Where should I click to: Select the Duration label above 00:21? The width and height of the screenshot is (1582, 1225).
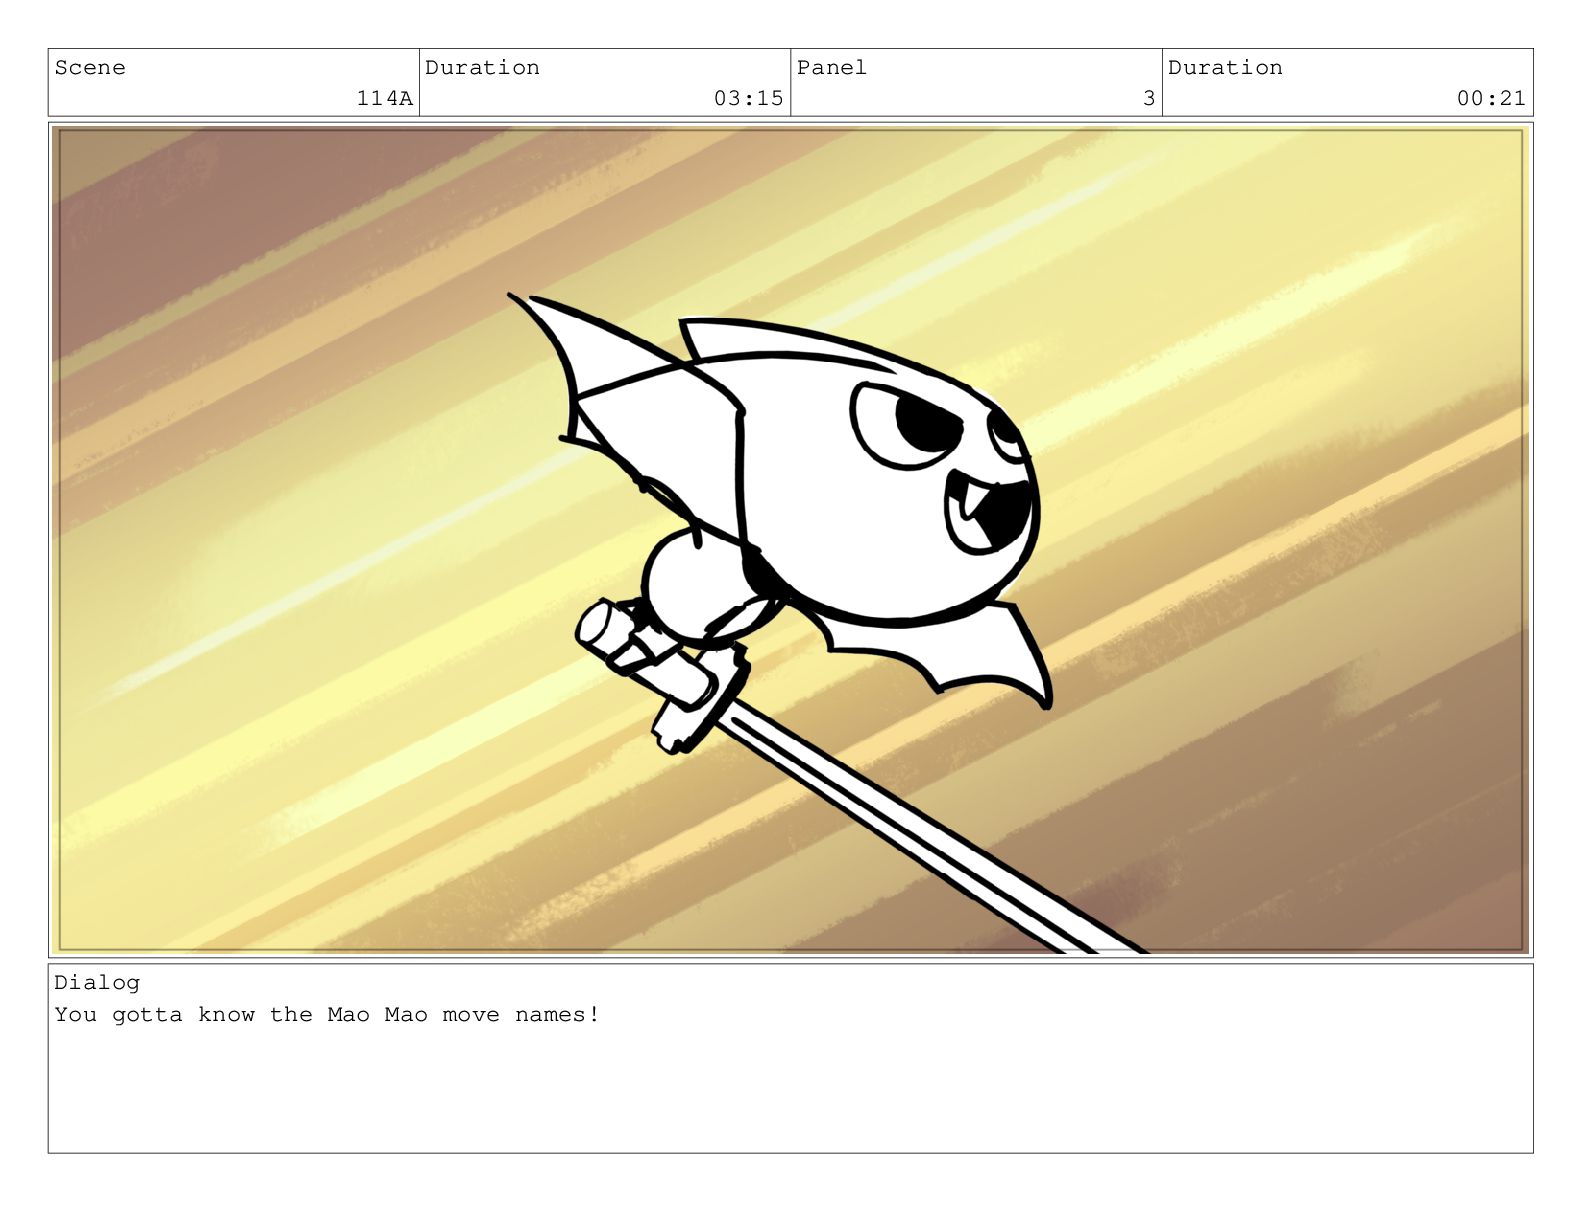1225,68
